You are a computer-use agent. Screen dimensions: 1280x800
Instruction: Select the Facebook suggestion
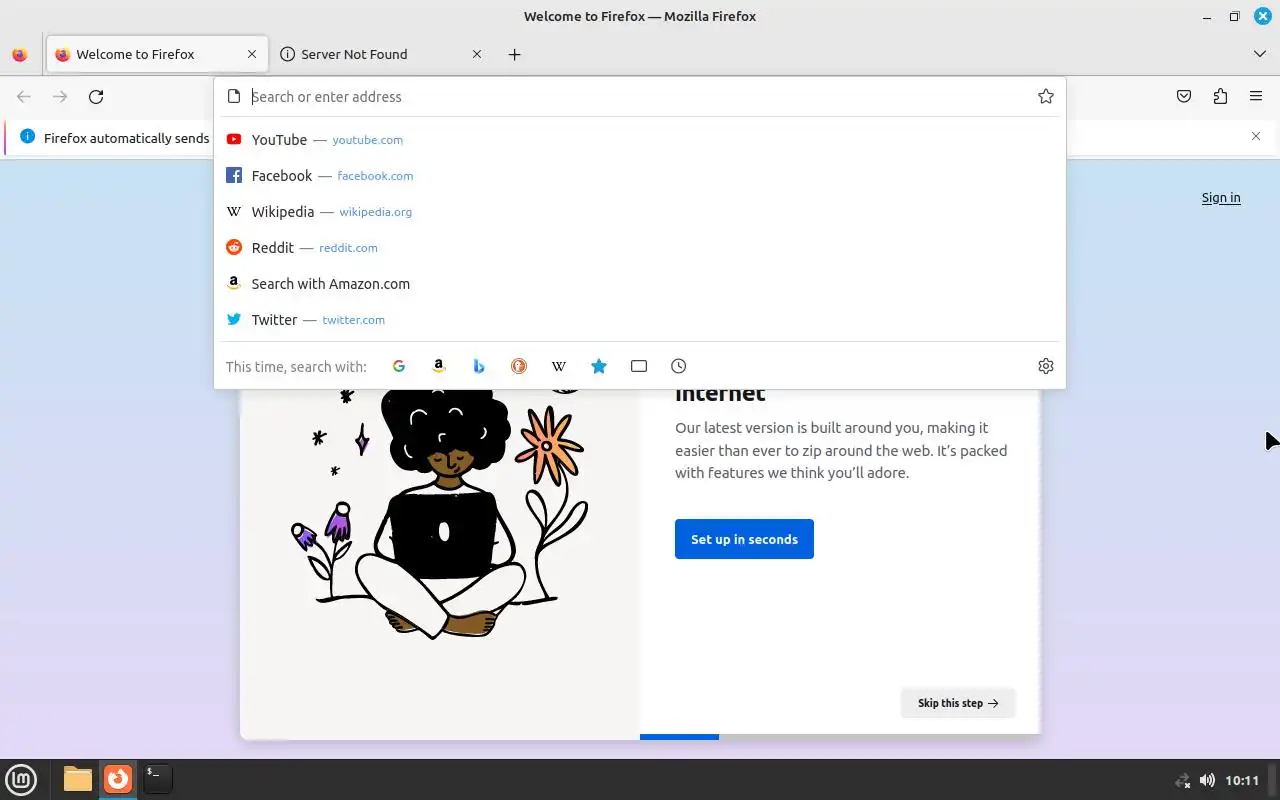pyautogui.click(x=640, y=176)
